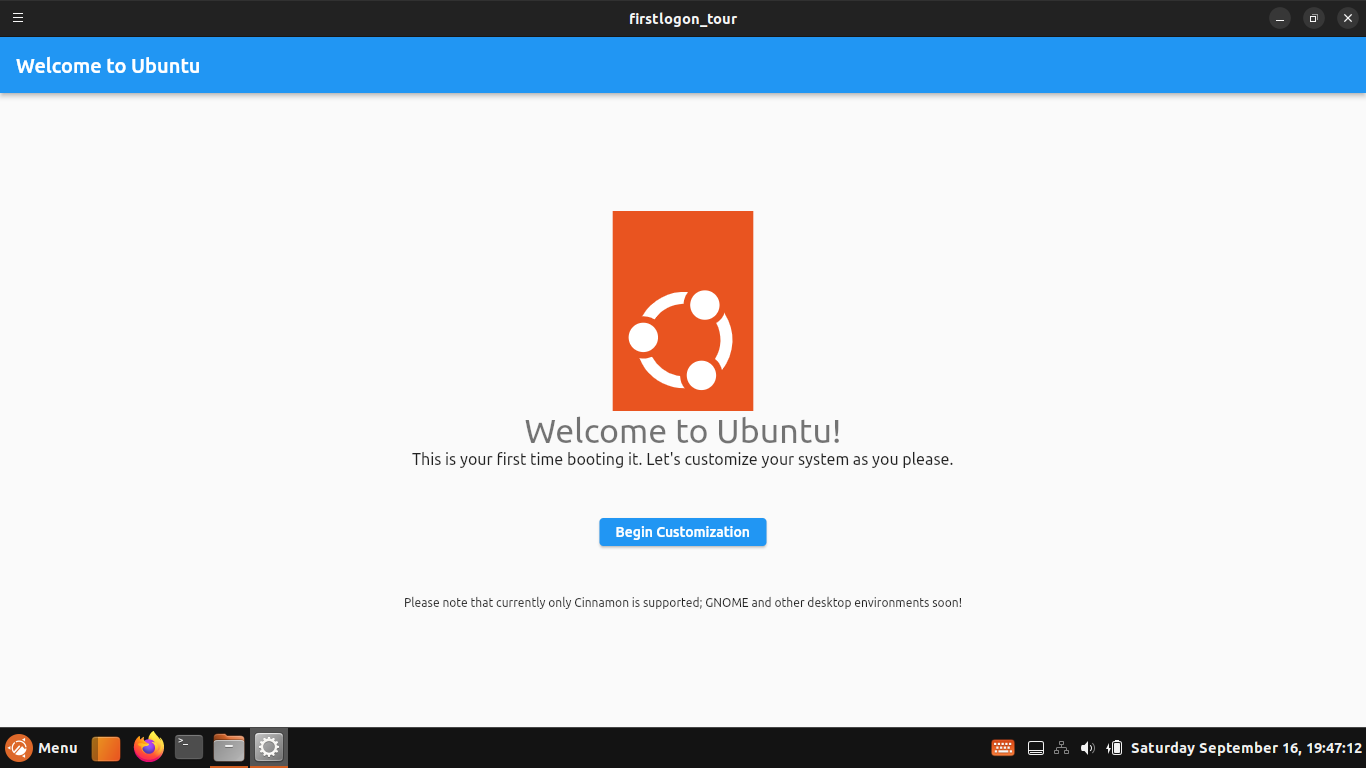The width and height of the screenshot is (1366, 768).
Task: Click the Ubuntu logo image
Action: click(683, 311)
